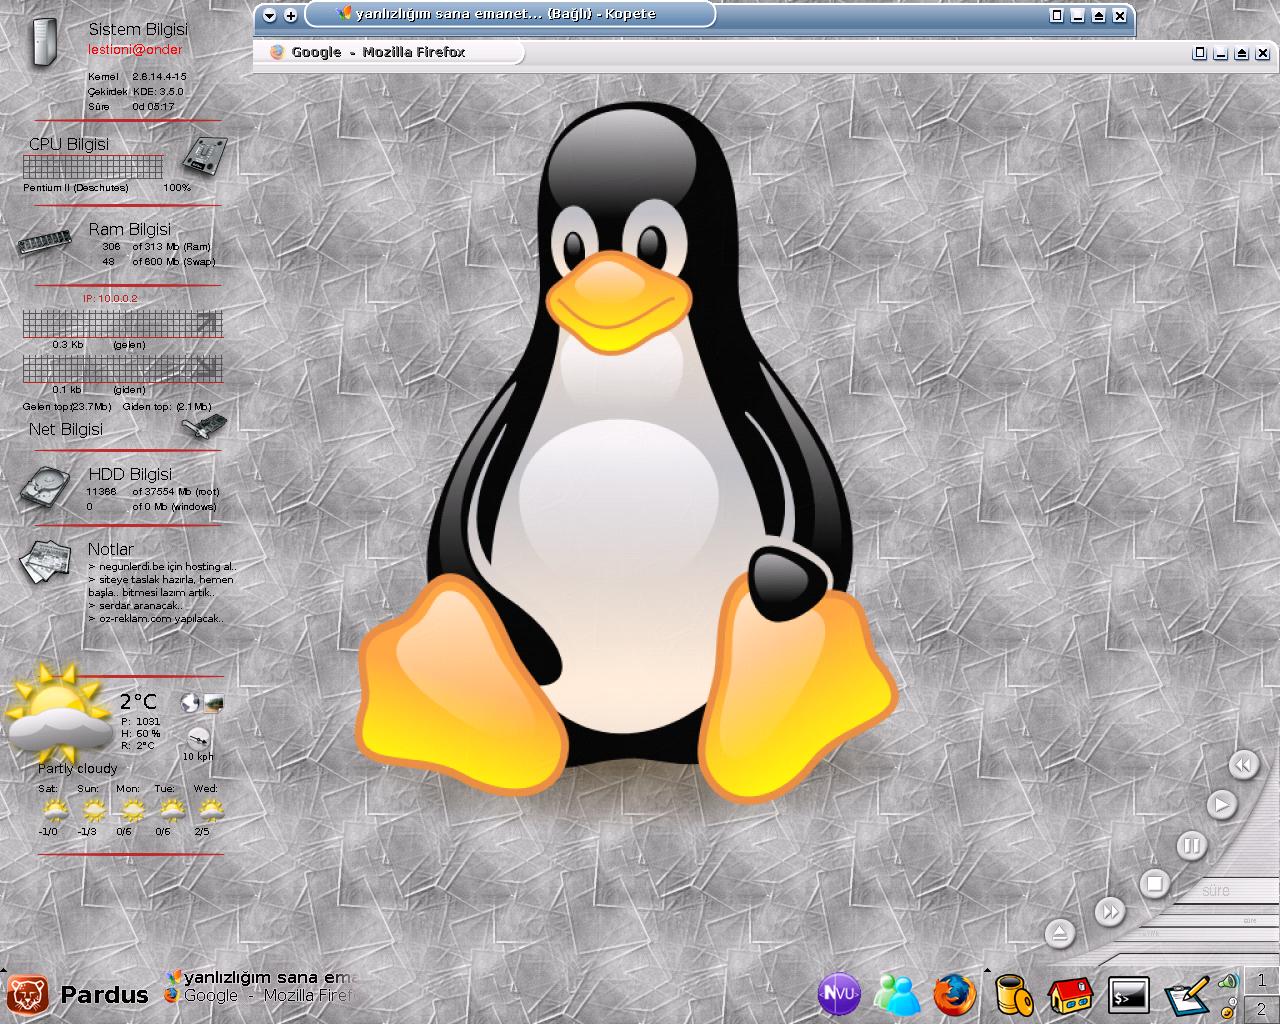Click the hard disk HDD icon
1280x1024 pixels.
[45, 489]
